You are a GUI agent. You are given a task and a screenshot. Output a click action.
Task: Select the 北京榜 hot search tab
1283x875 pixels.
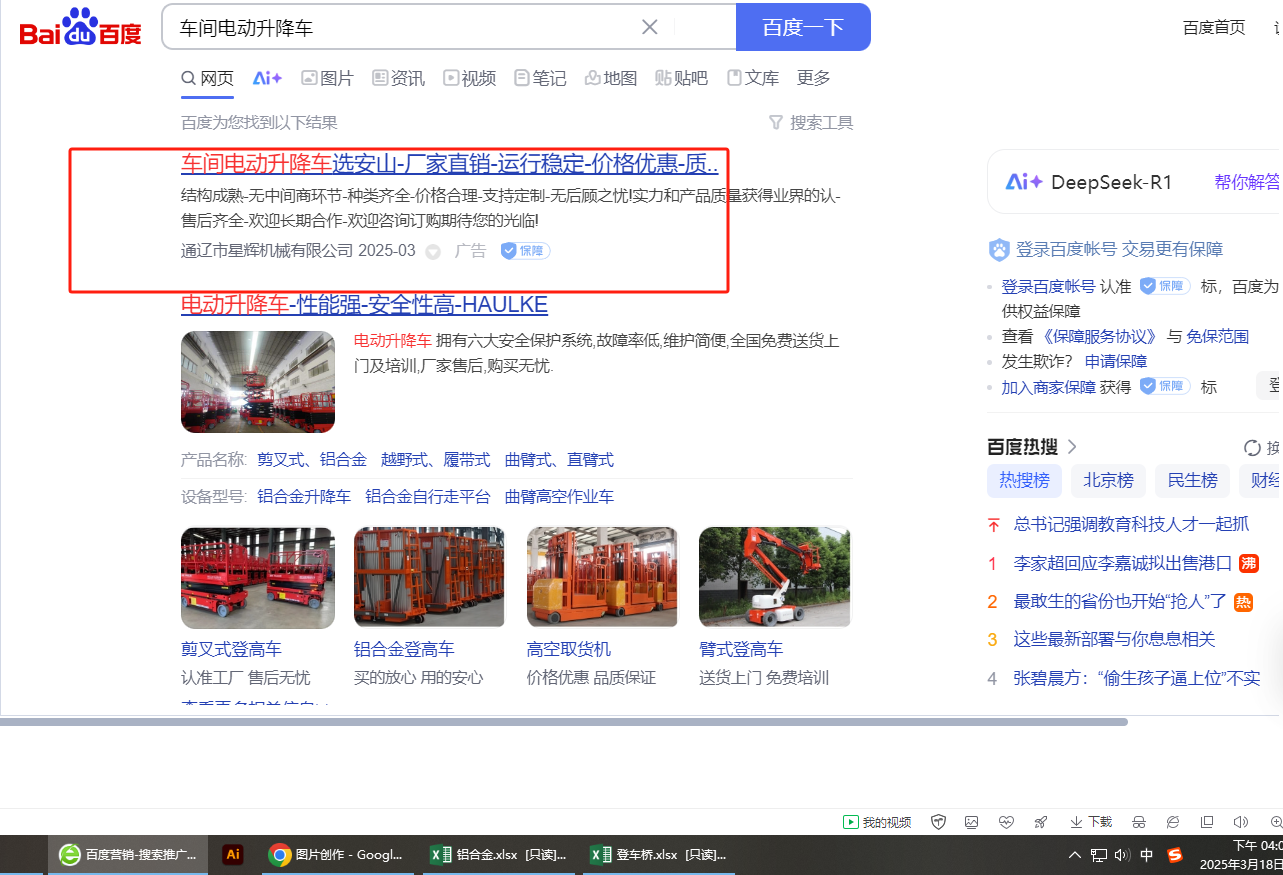[x=1108, y=481]
